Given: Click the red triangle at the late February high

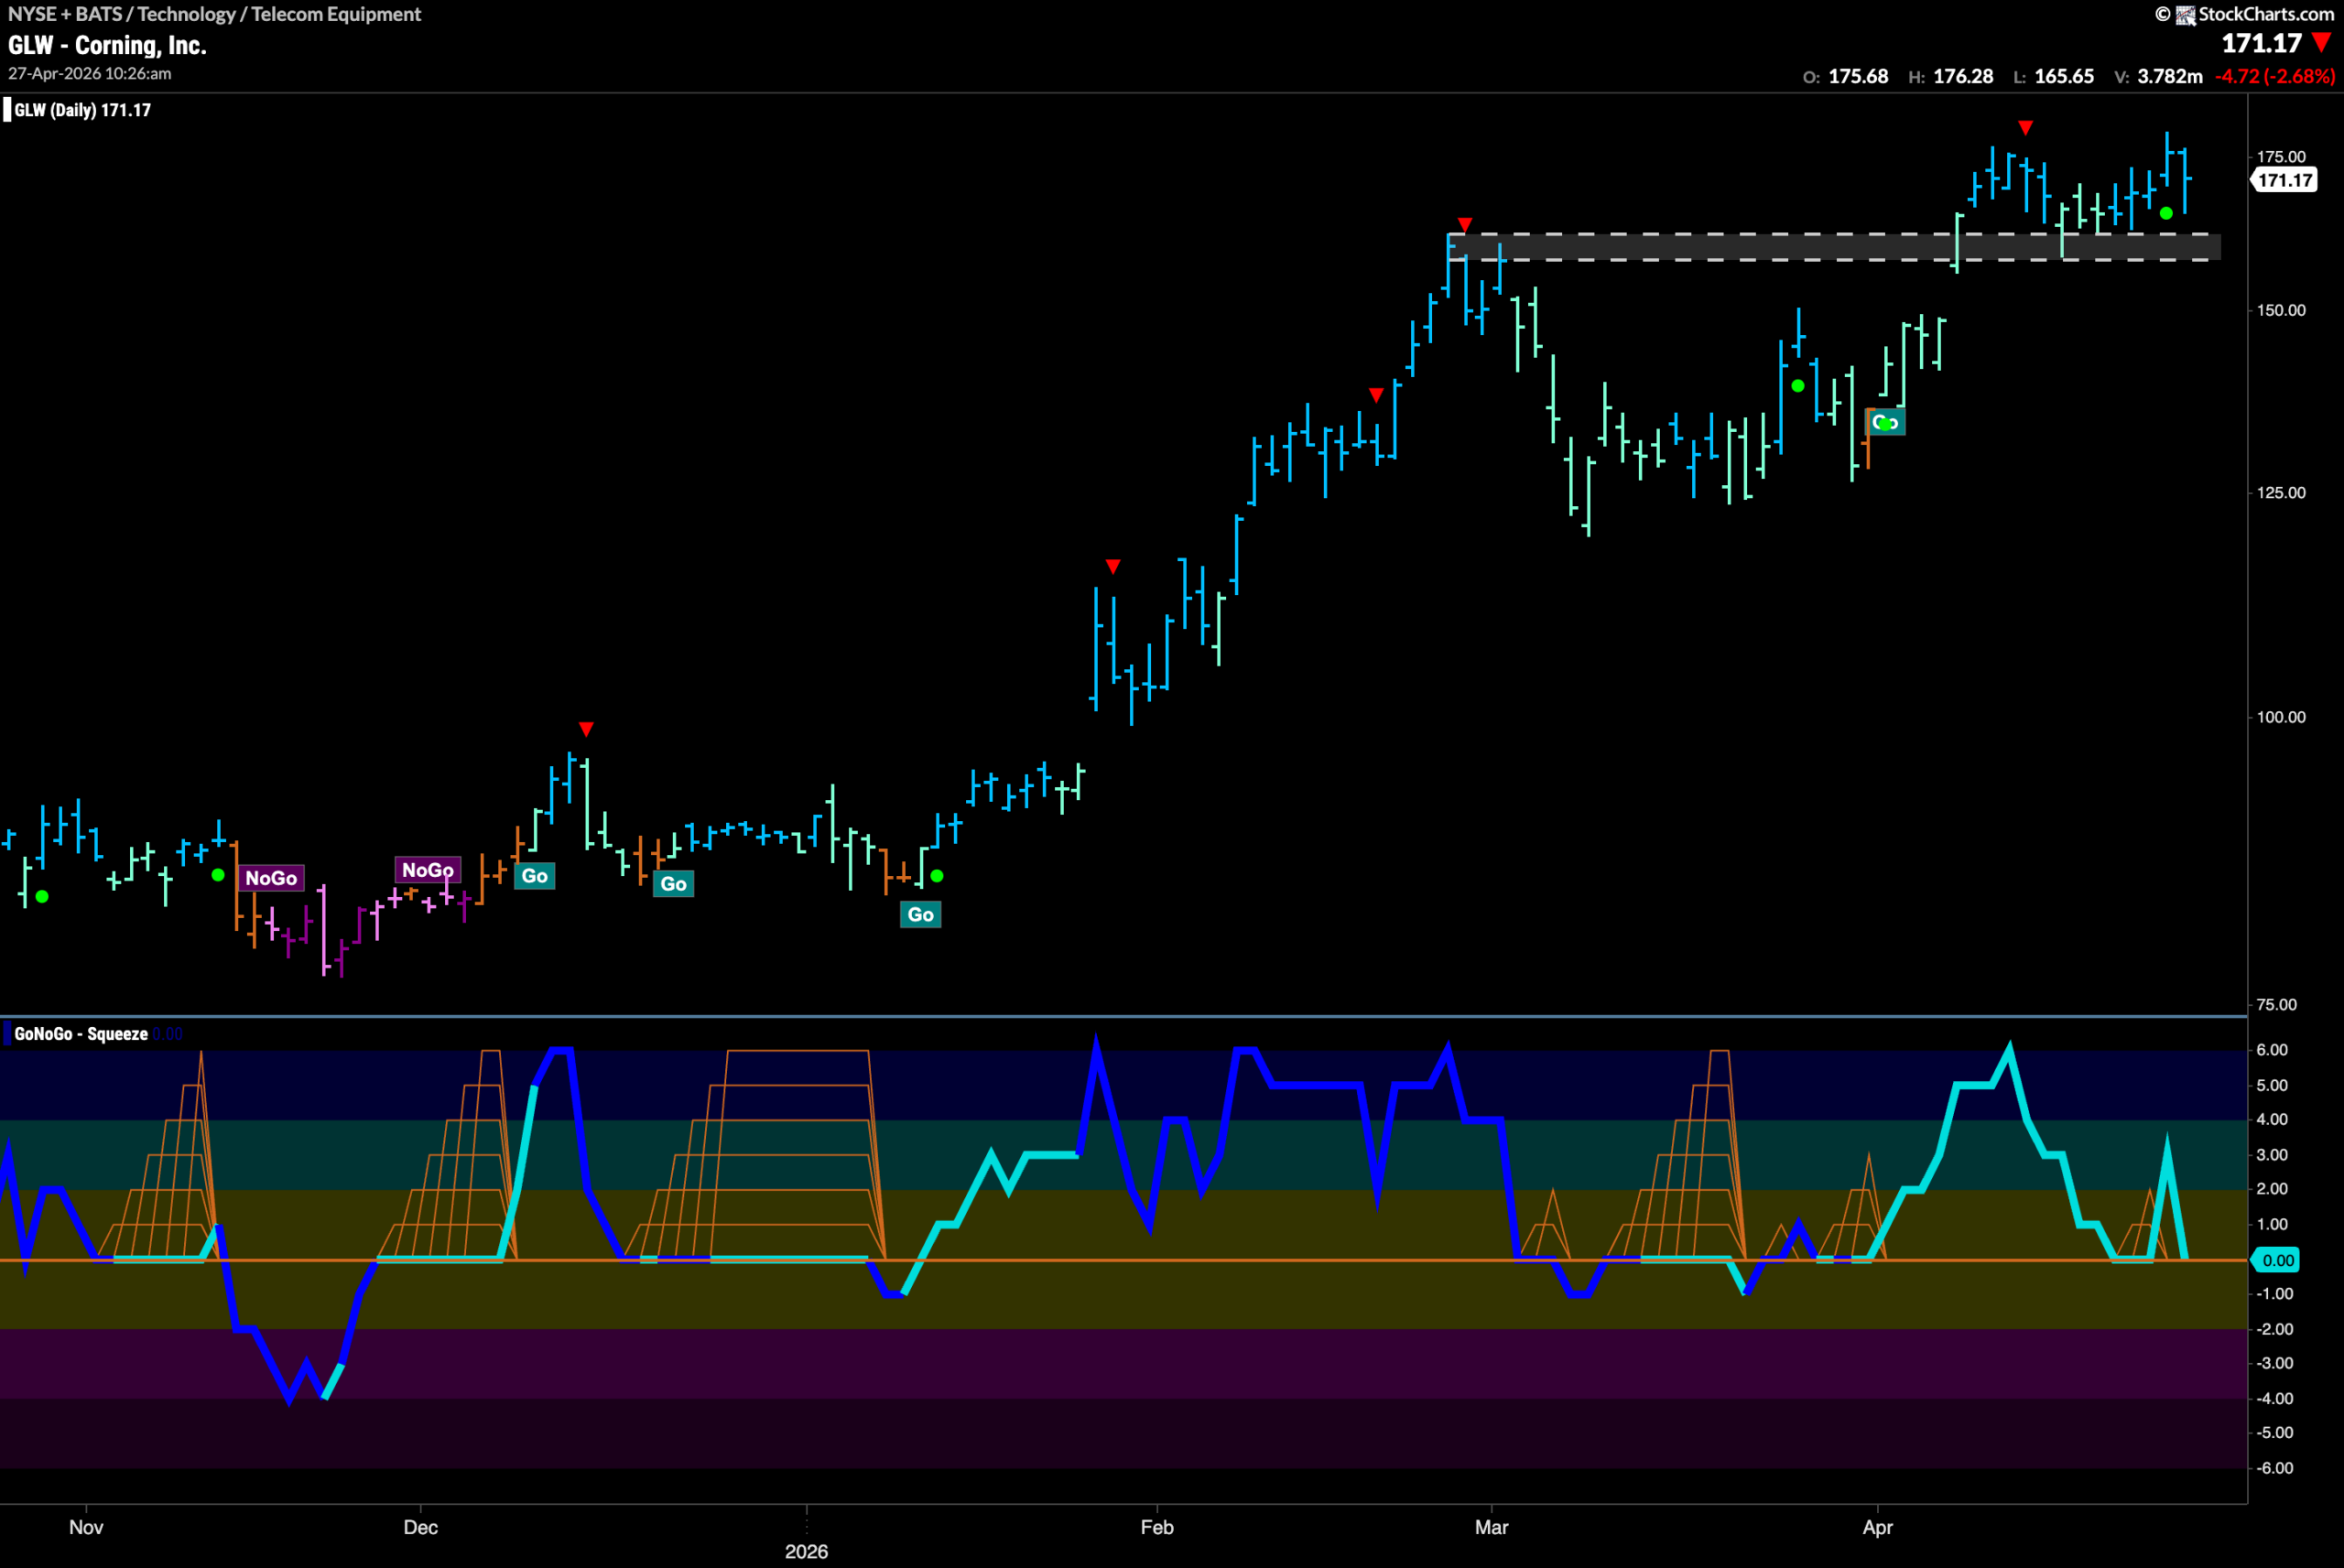Looking at the screenshot, I should (x=1465, y=224).
